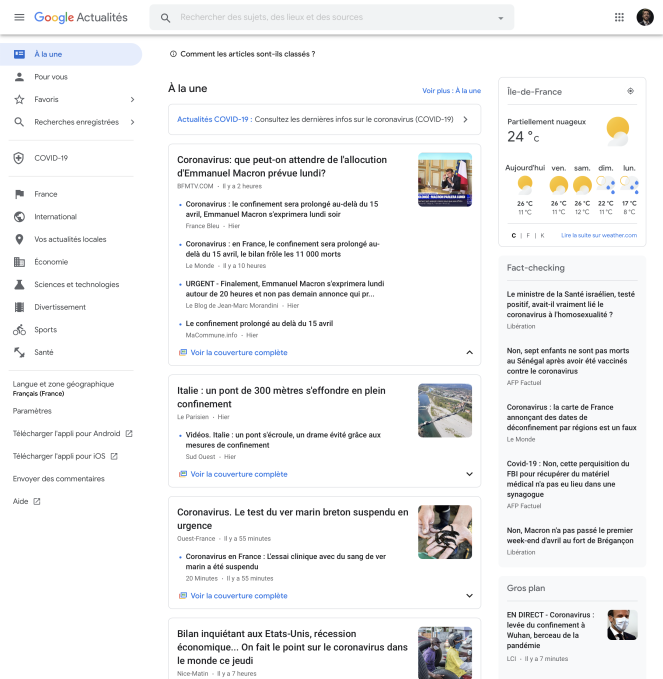Click the user profile avatar
The image size is (663, 679).
pos(645,17)
